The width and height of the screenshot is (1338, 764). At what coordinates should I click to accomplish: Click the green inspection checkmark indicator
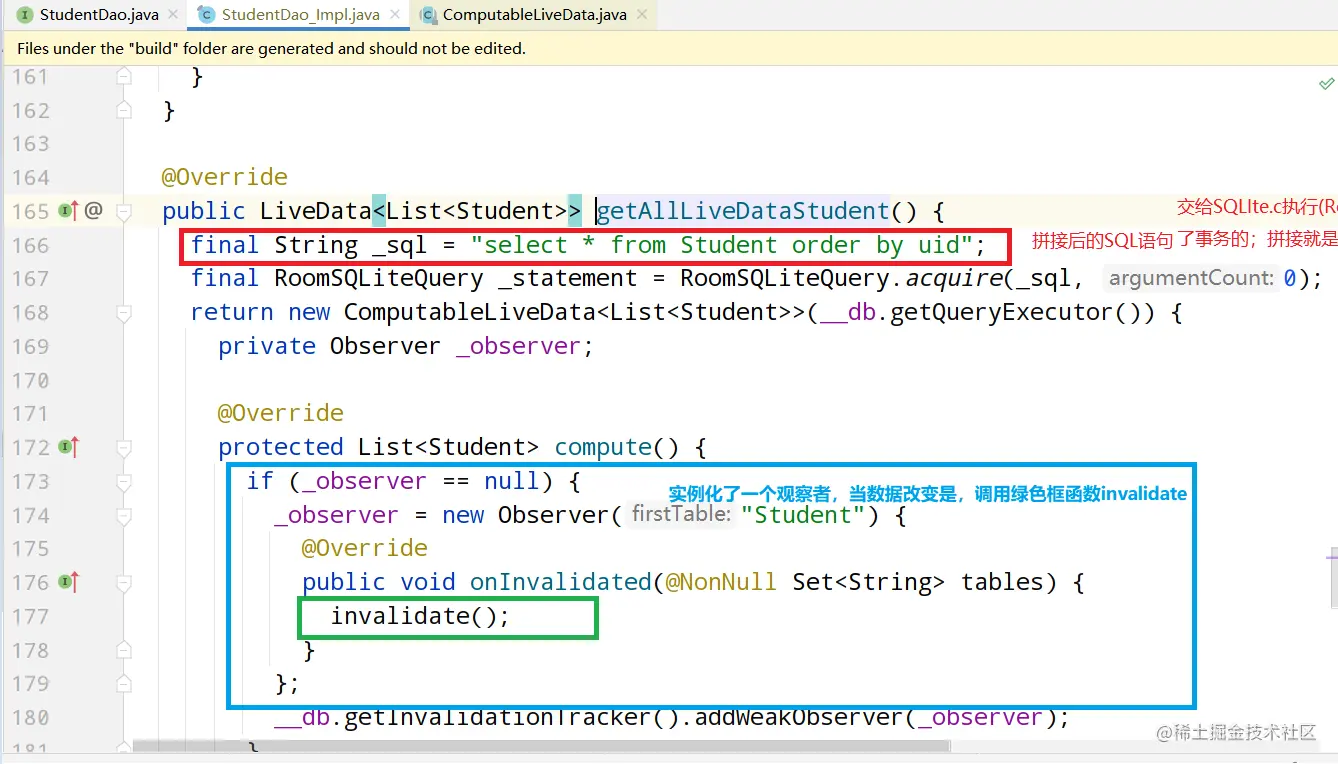coord(1326,85)
